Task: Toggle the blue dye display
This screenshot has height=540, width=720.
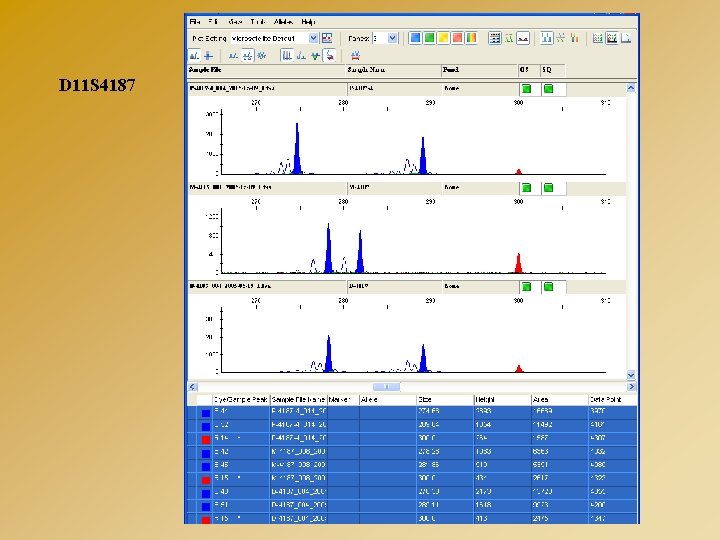Action: click(415, 38)
